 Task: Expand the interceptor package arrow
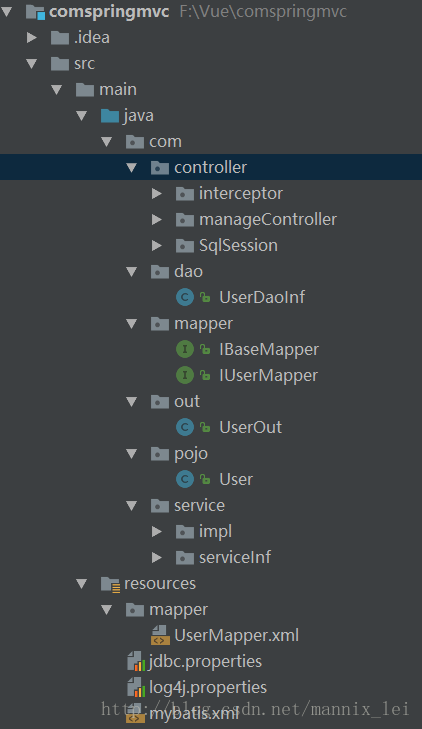pyautogui.click(x=157, y=193)
